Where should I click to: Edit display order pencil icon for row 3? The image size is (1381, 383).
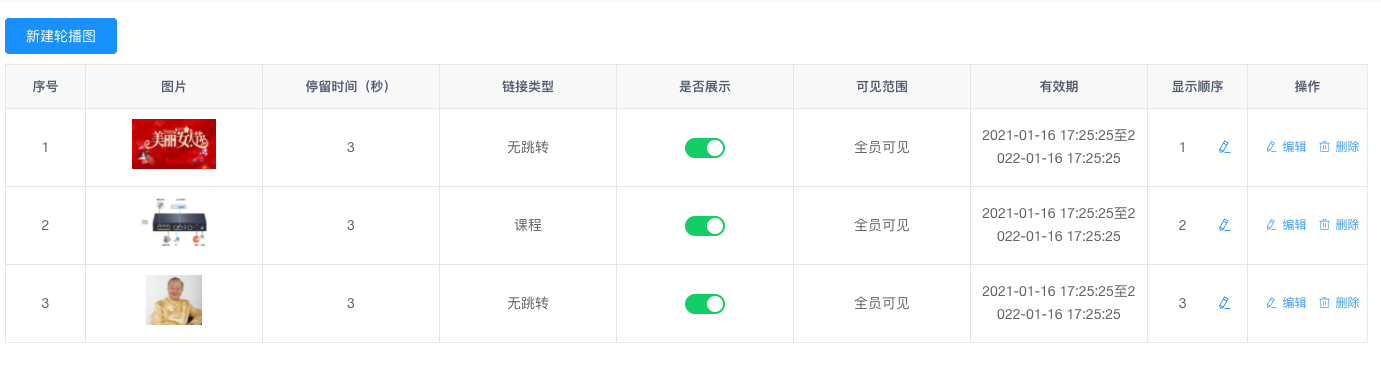(1224, 303)
